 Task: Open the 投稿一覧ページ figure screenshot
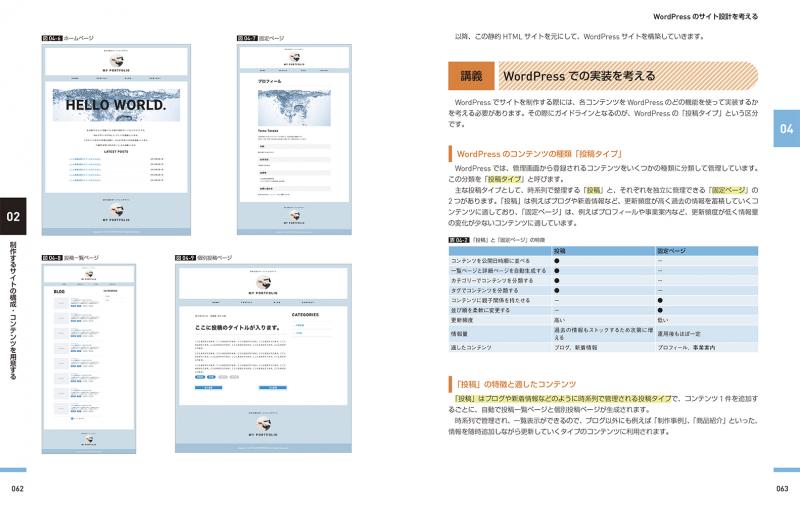(x=89, y=359)
